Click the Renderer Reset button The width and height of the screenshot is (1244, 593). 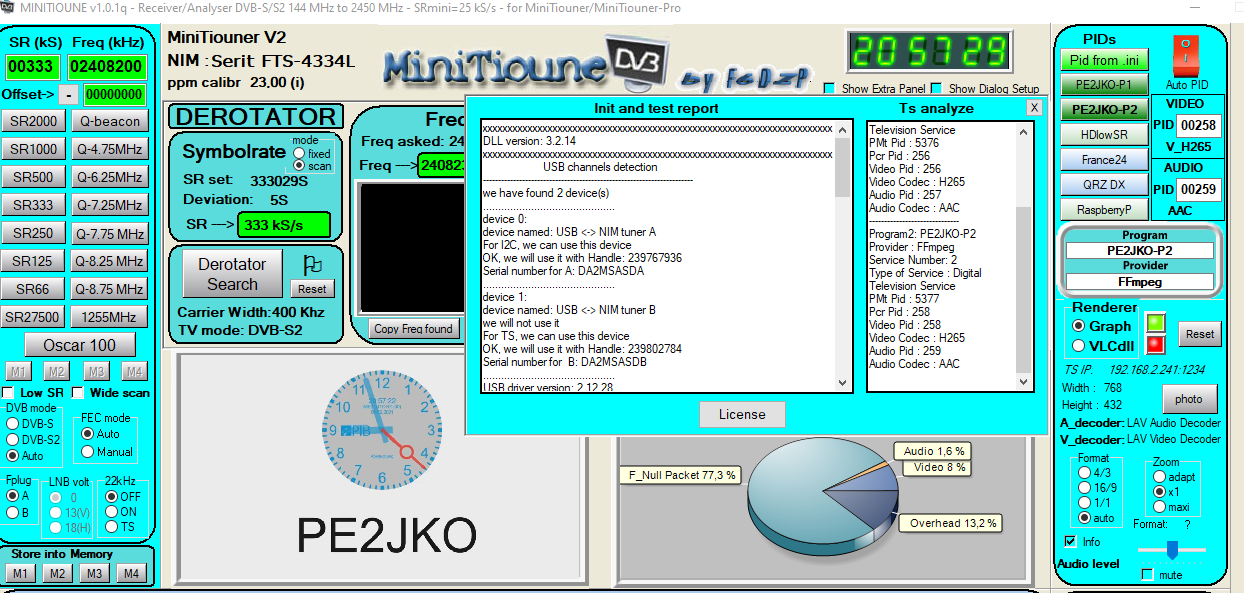1200,334
